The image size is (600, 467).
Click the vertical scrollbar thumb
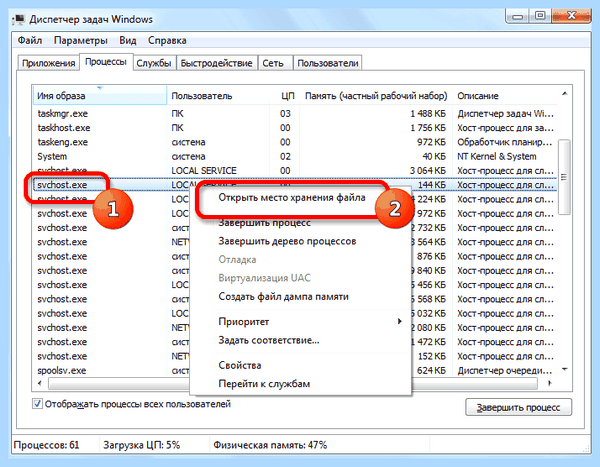tap(564, 177)
